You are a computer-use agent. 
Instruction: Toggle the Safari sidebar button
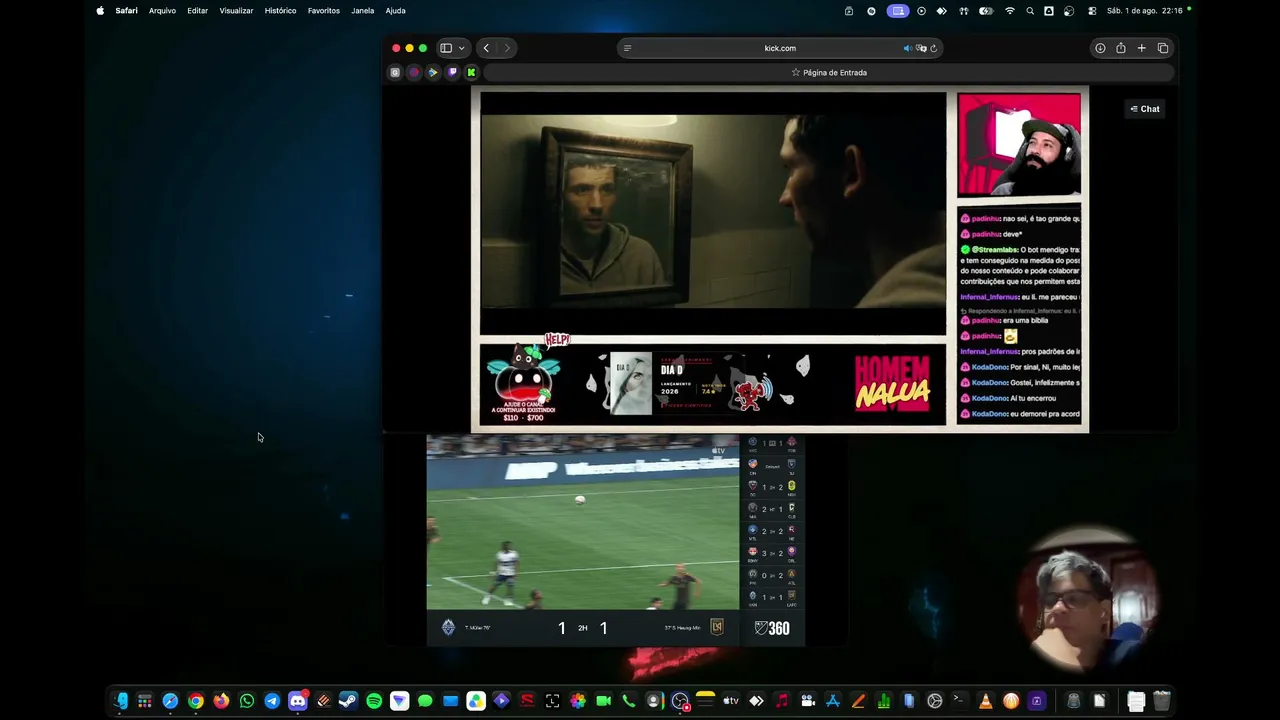pyautogui.click(x=446, y=48)
